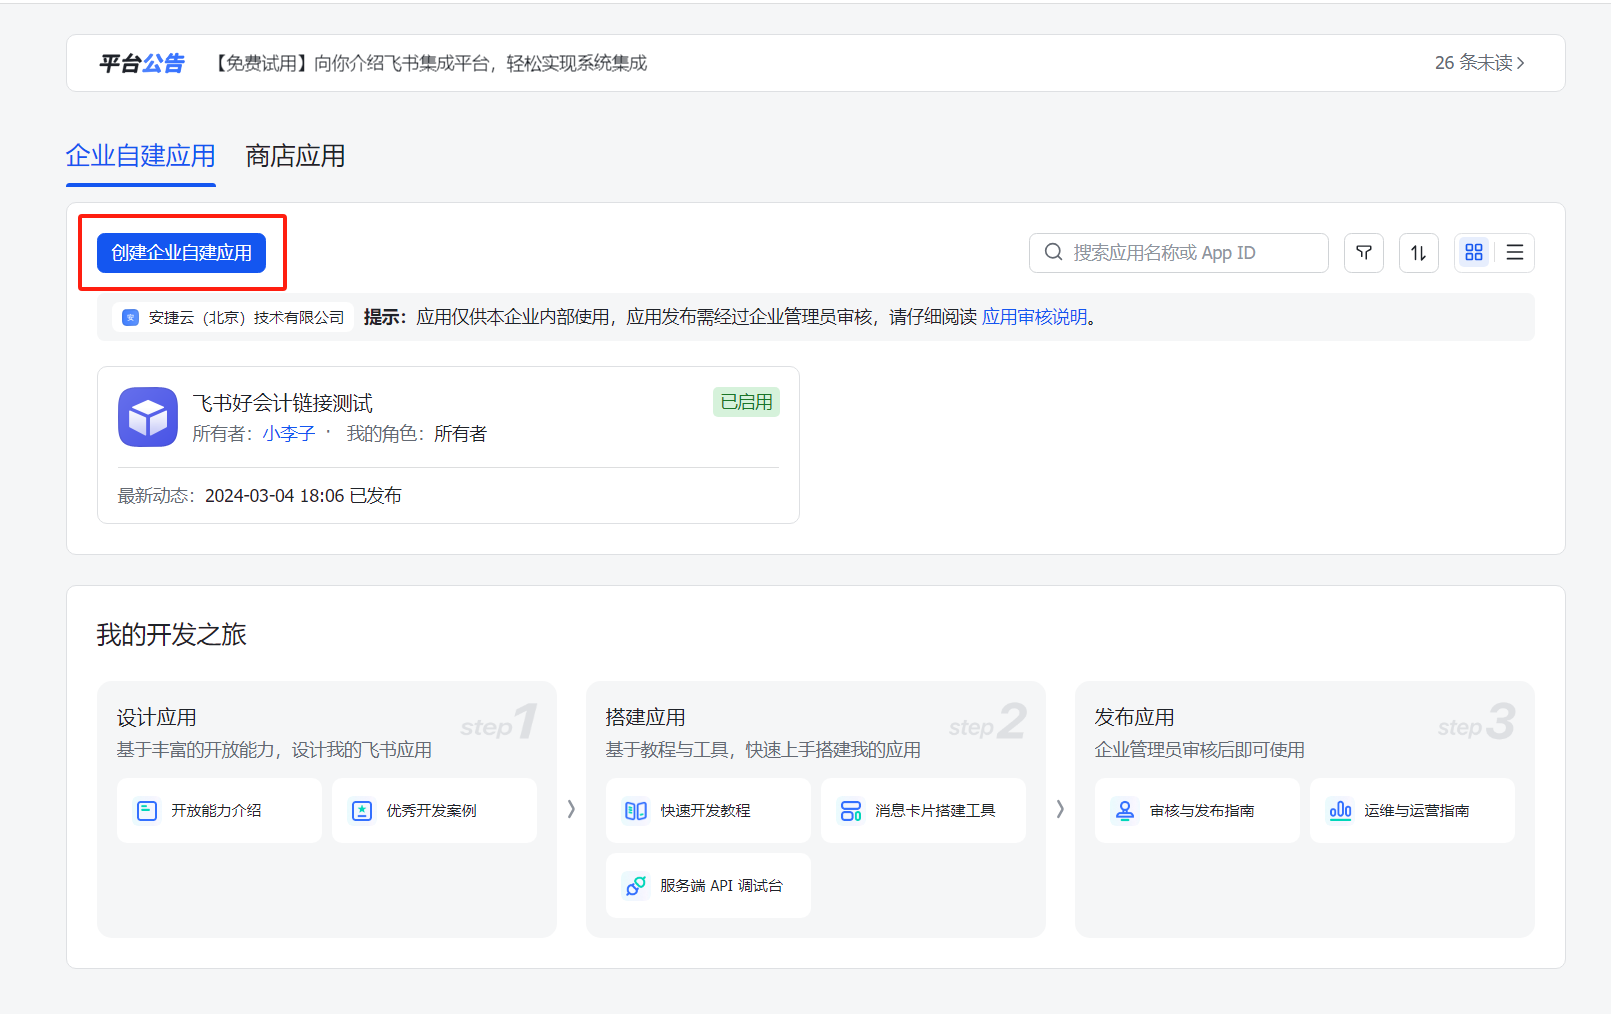Image resolution: width=1611 pixels, height=1014 pixels.
Task: Click the 开放能力介绍 icon
Action: [x=147, y=810]
